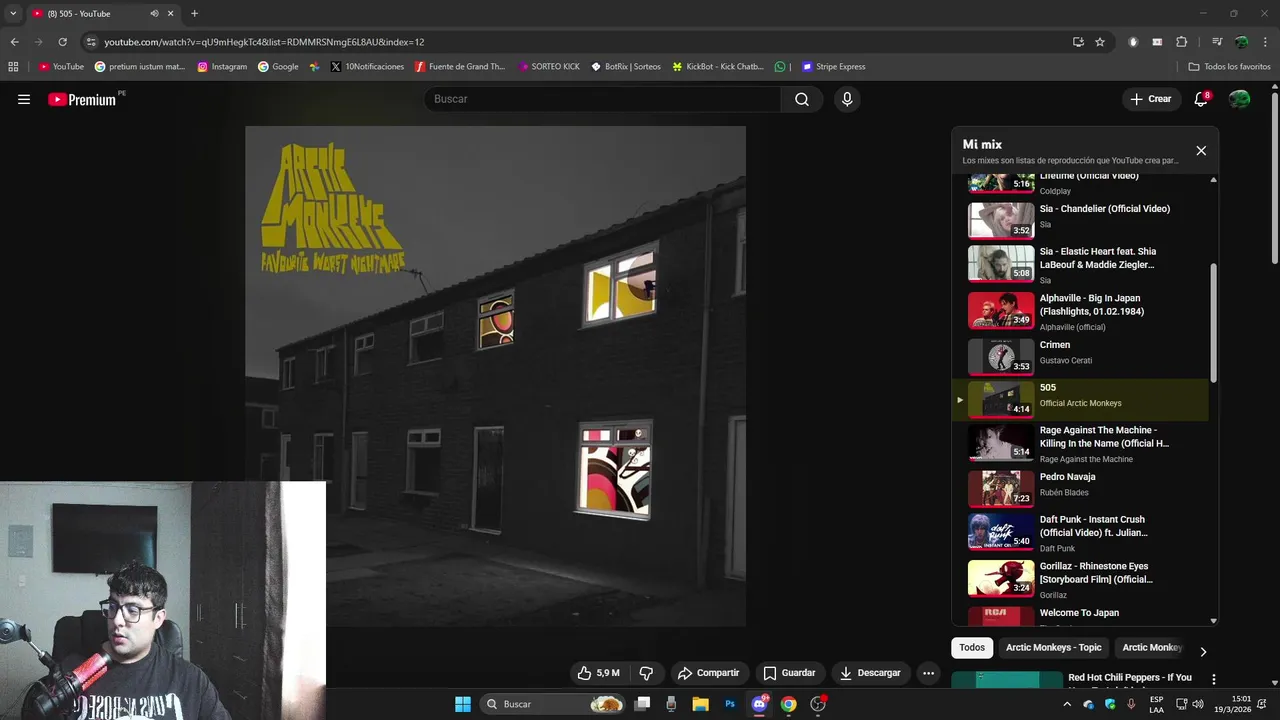Image resolution: width=1280 pixels, height=720 pixels.
Task: Open the Todos los favoritos bookmarks folder
Action: coord(1229,67)
